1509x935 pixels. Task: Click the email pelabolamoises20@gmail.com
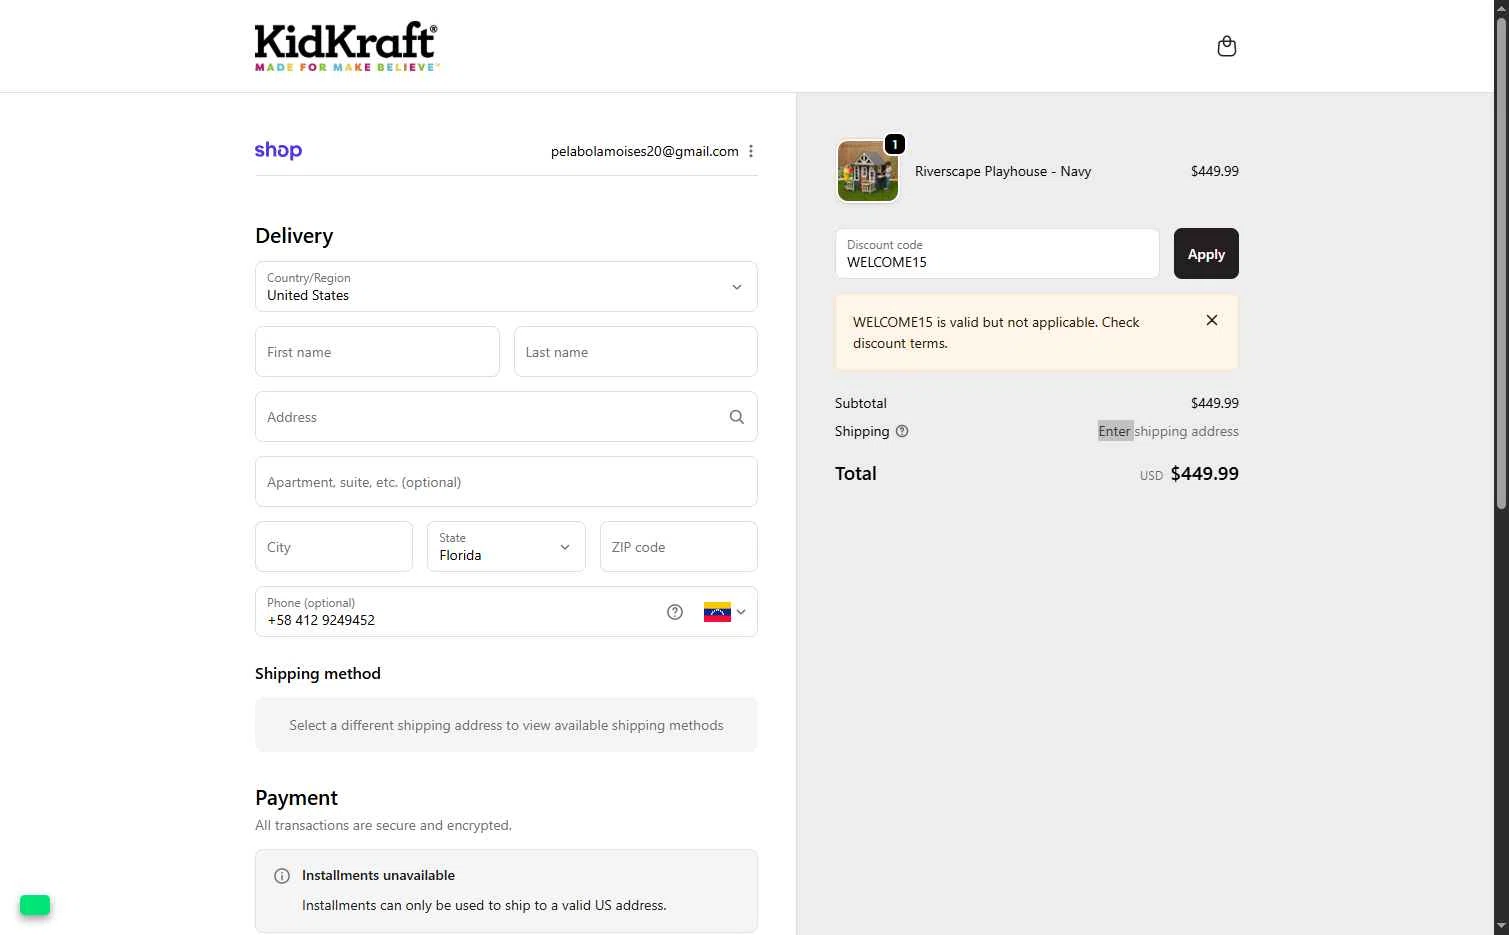[645, 151]
